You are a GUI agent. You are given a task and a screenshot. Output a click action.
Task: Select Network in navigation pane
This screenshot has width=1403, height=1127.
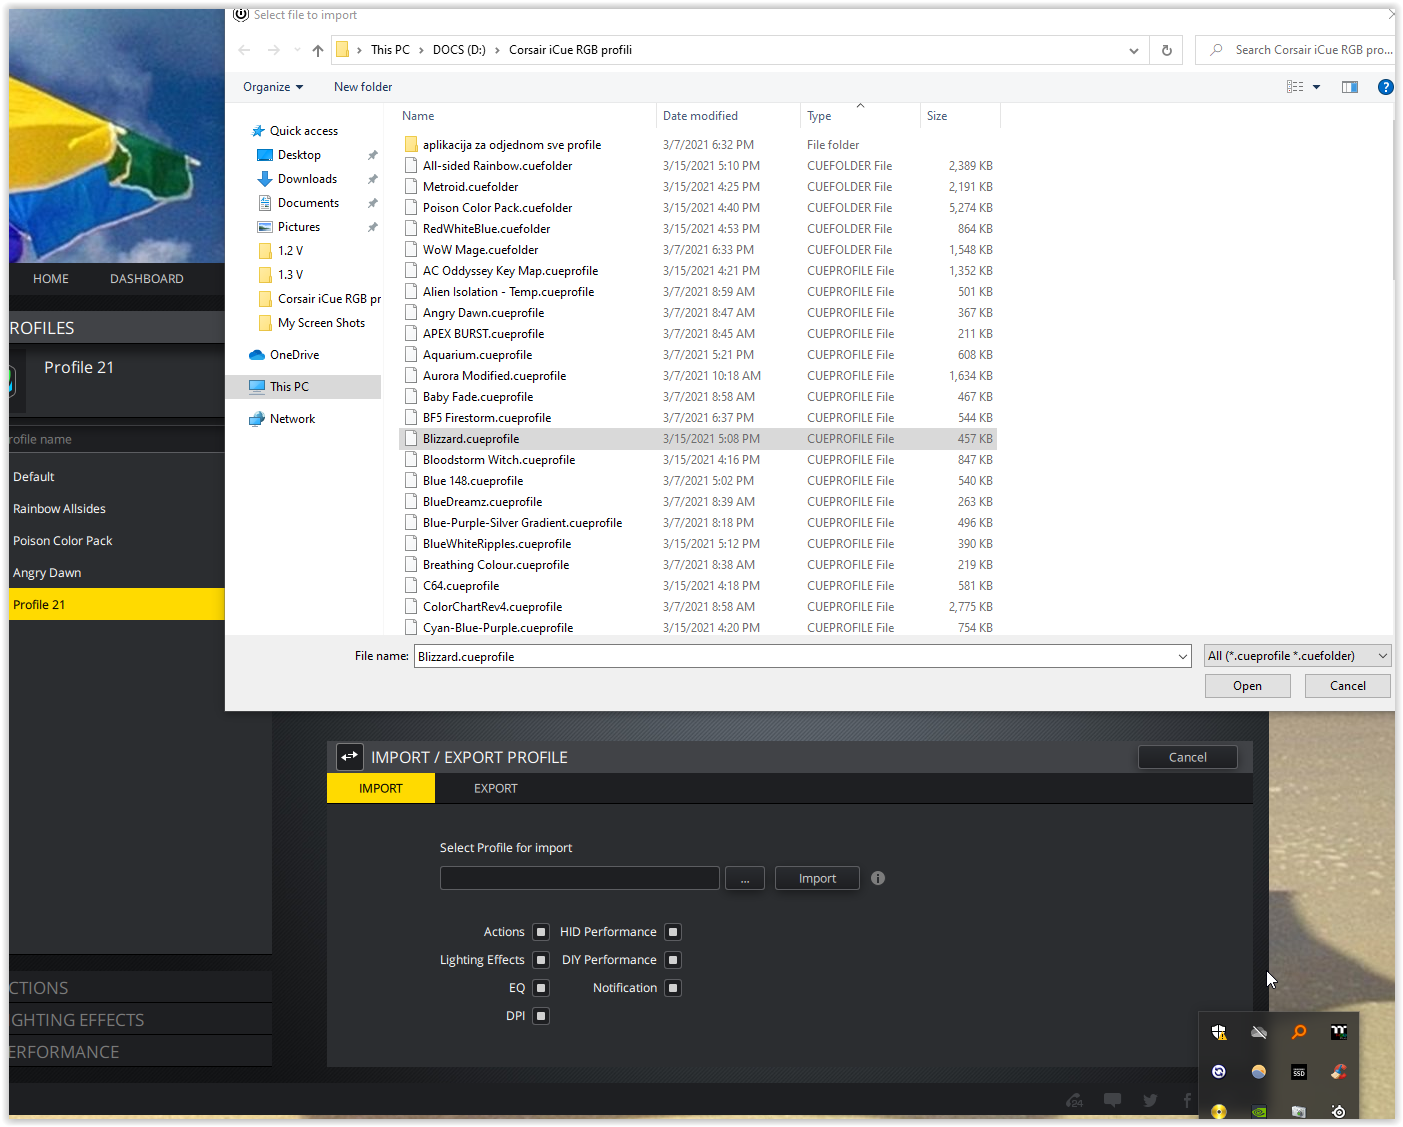click(292, 419)
